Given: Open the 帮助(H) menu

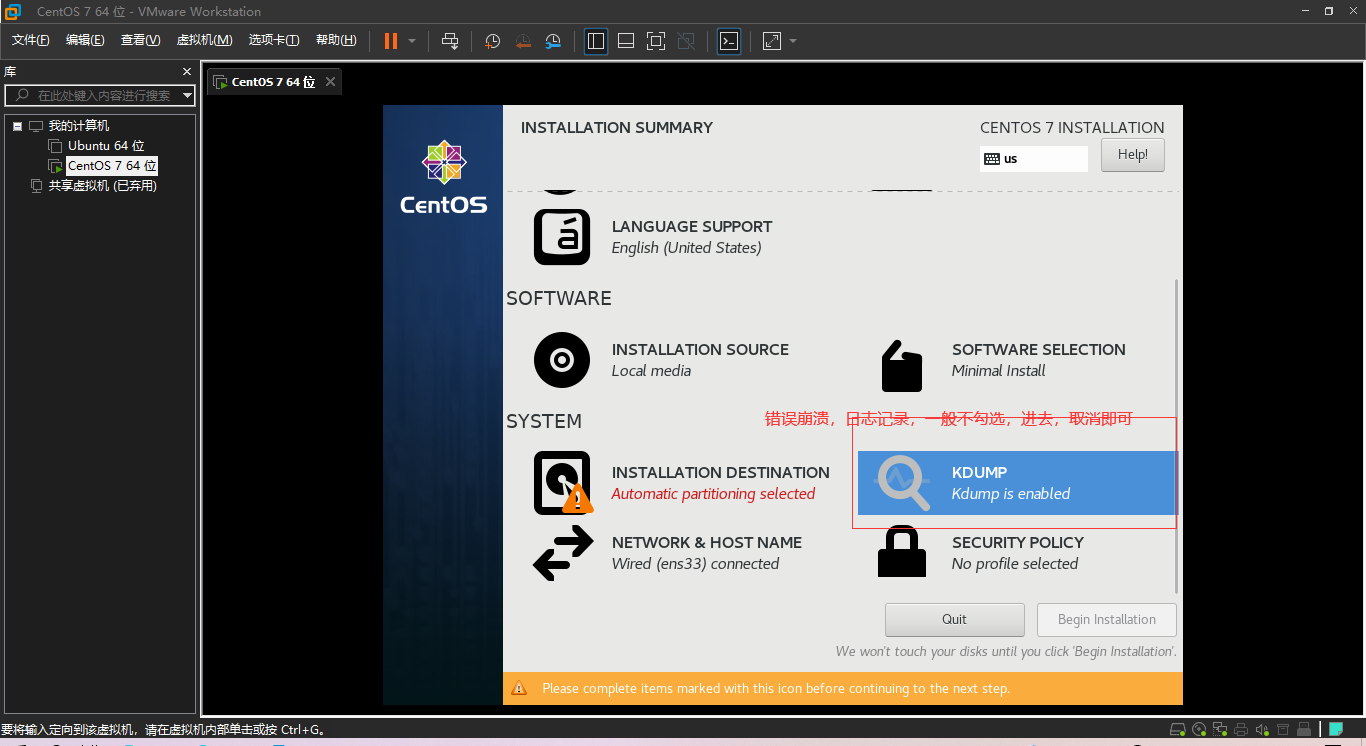Looking at the screenshot, I should 336,40.
